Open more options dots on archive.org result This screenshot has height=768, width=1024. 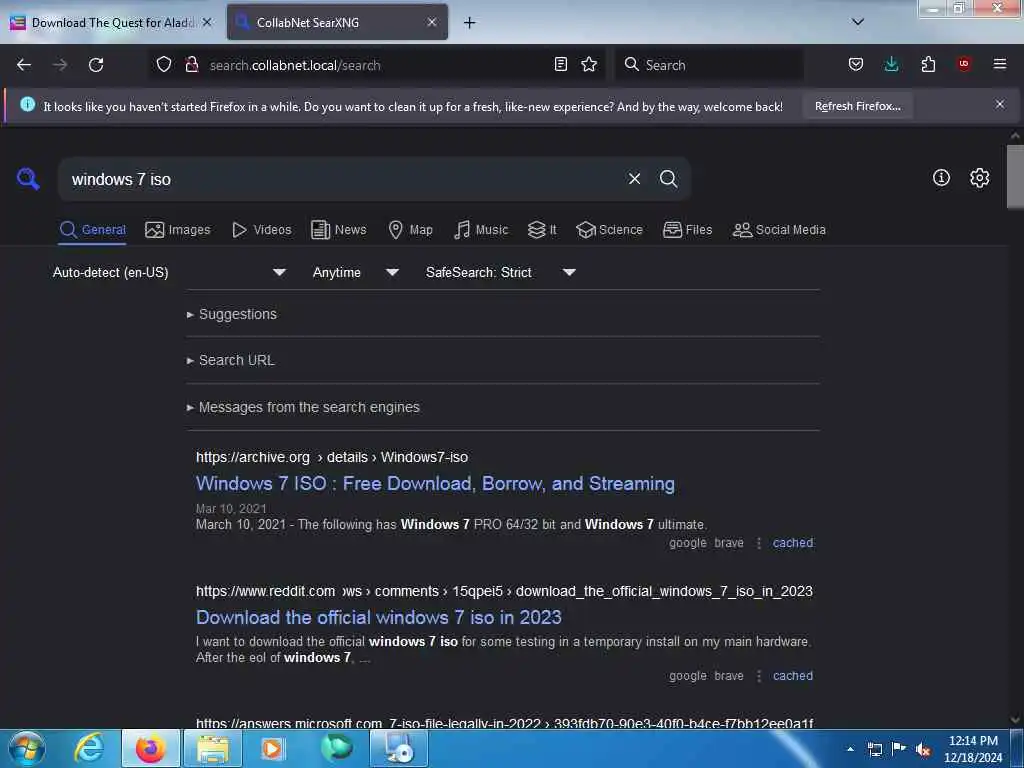coord(759,543)
